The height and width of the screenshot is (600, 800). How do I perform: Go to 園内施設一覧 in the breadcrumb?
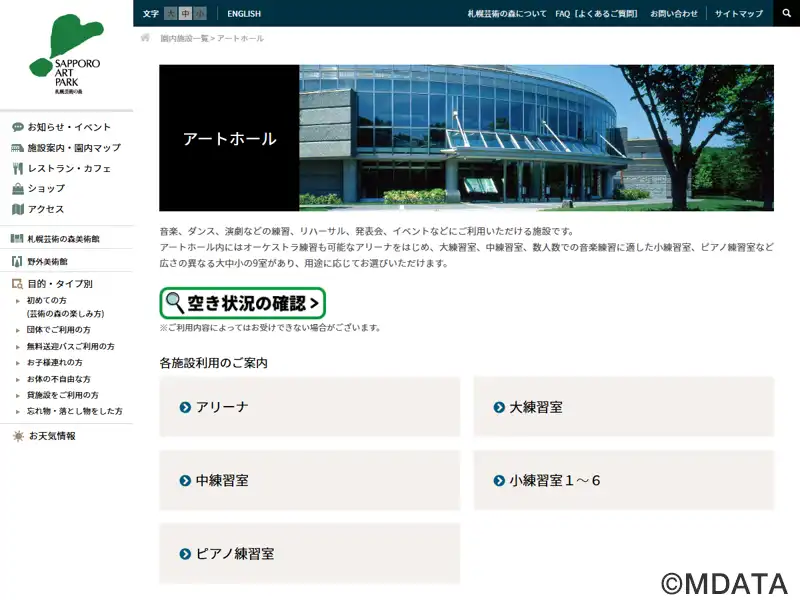click(x=184, y=38)
